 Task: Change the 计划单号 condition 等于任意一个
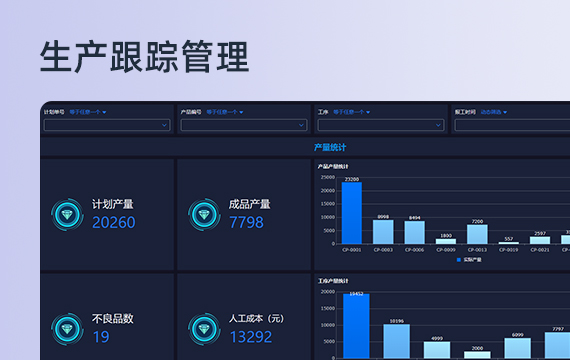(x=88, y=112)
